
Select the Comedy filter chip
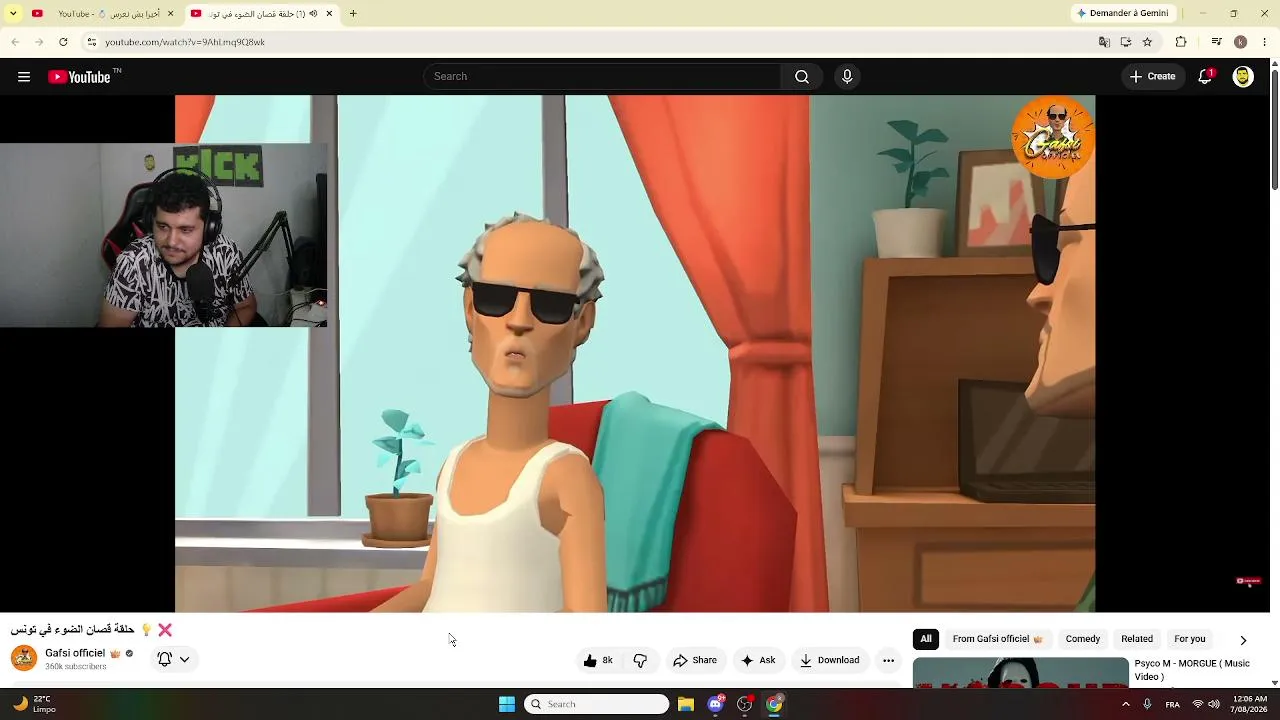(1083, 639)
